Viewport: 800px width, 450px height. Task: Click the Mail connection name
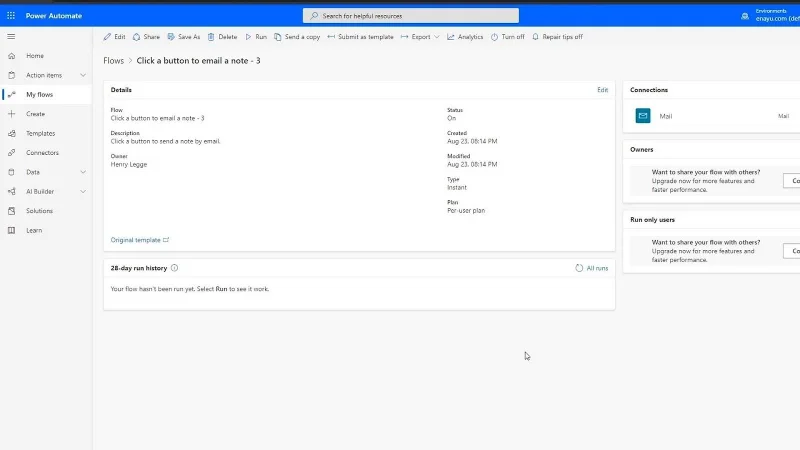pyautogui.click(x=666, y=116)
